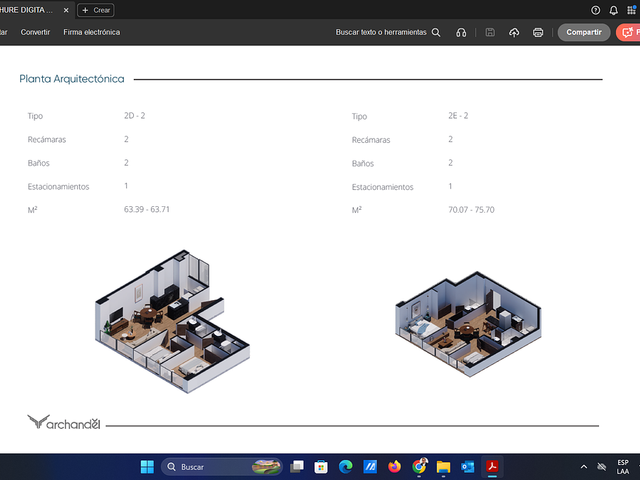Open Adobe Acrobat from the taskbar

(x=492, y=467)
